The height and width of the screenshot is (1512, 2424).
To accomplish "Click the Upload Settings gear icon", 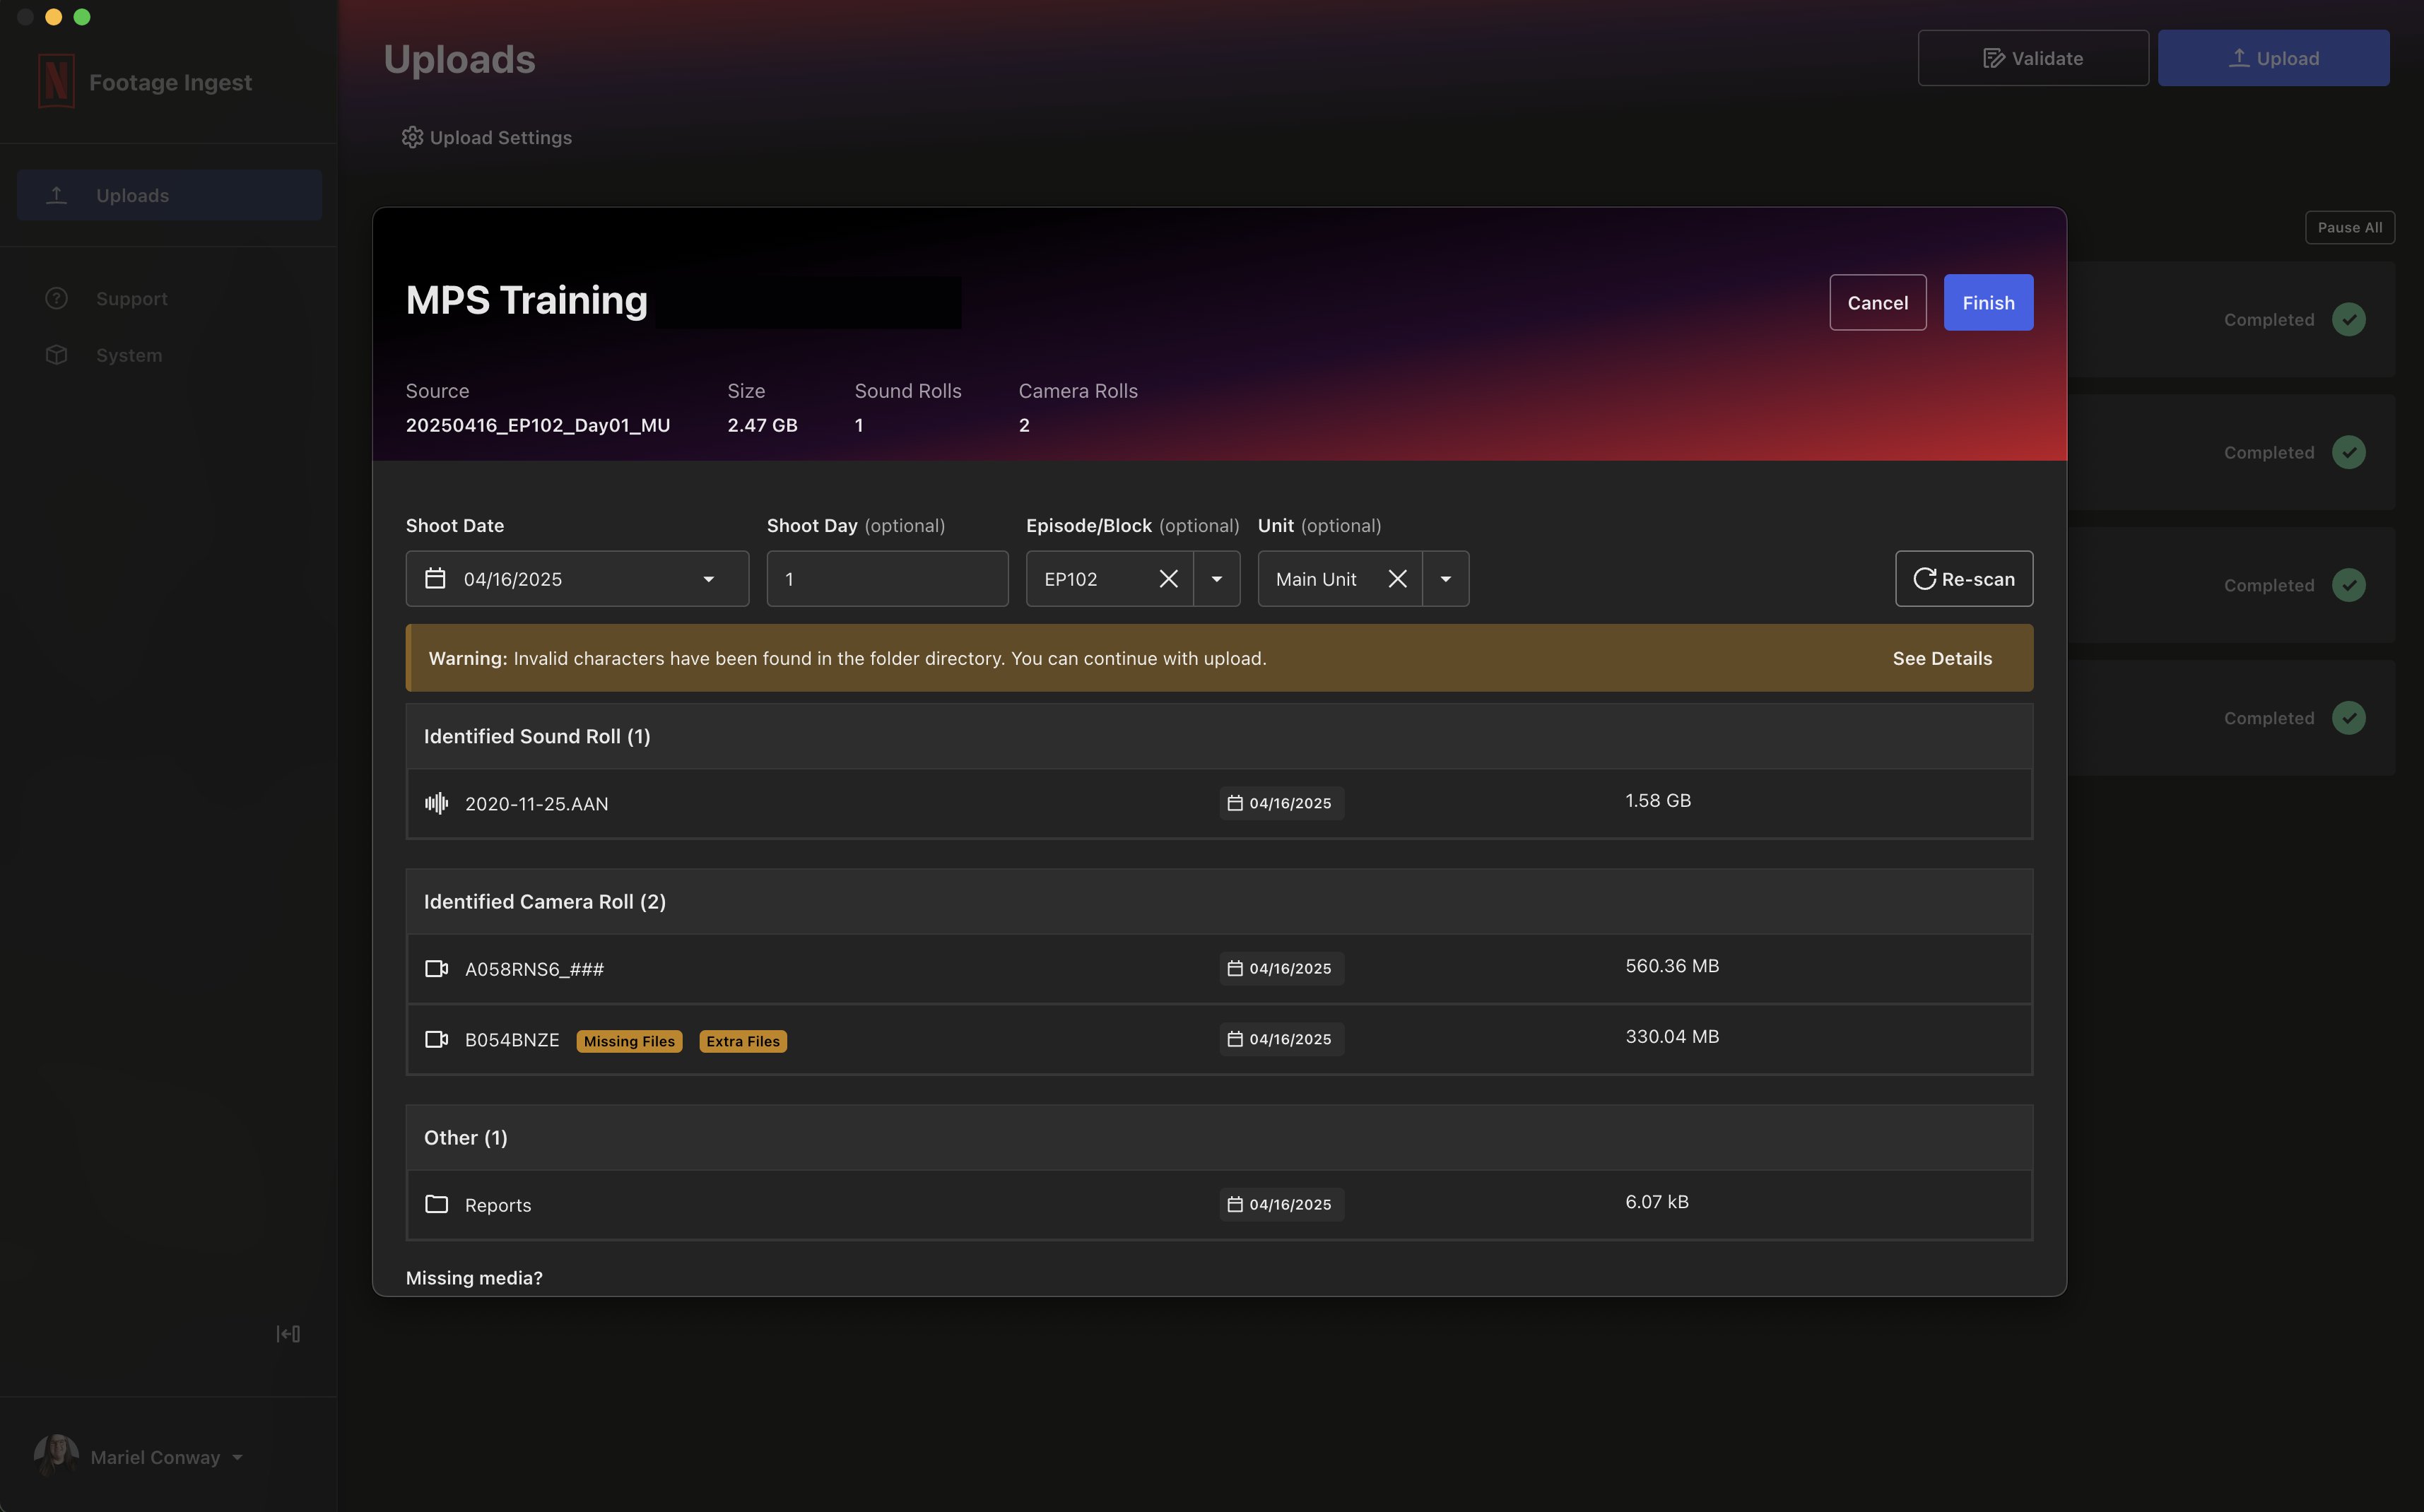I will point(412,137).
